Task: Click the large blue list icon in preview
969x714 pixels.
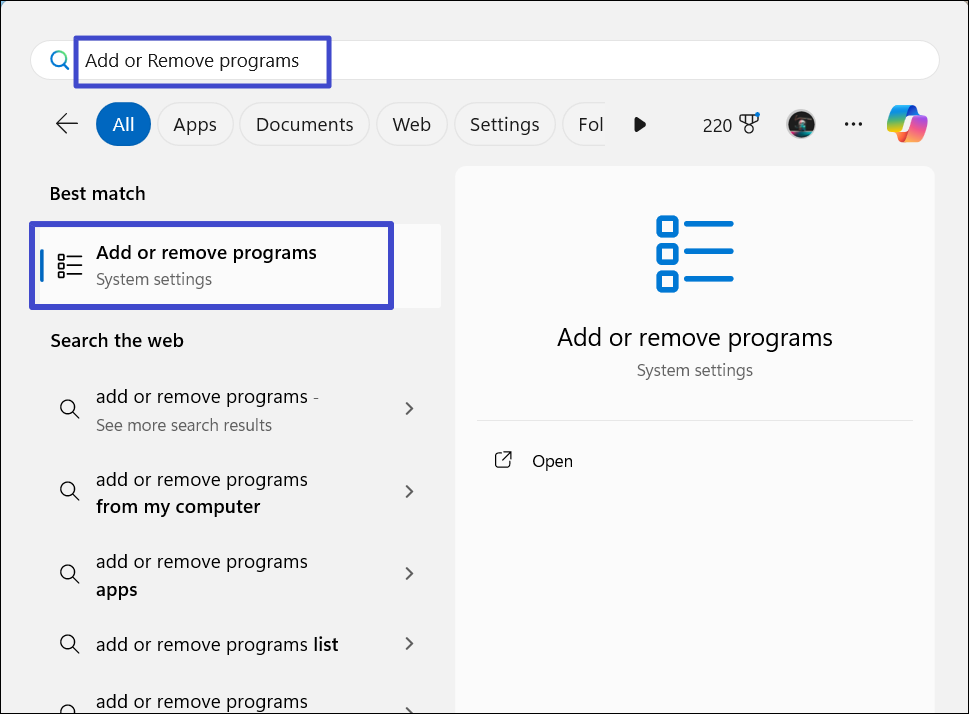Action: [x=695, y=254]
